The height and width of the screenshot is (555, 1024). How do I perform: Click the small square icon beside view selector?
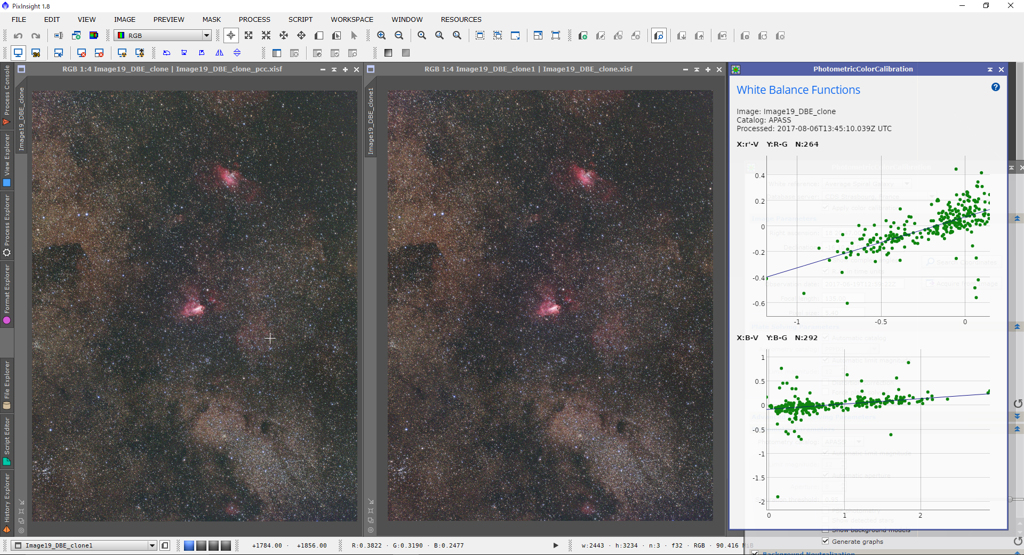coord(165,545)
